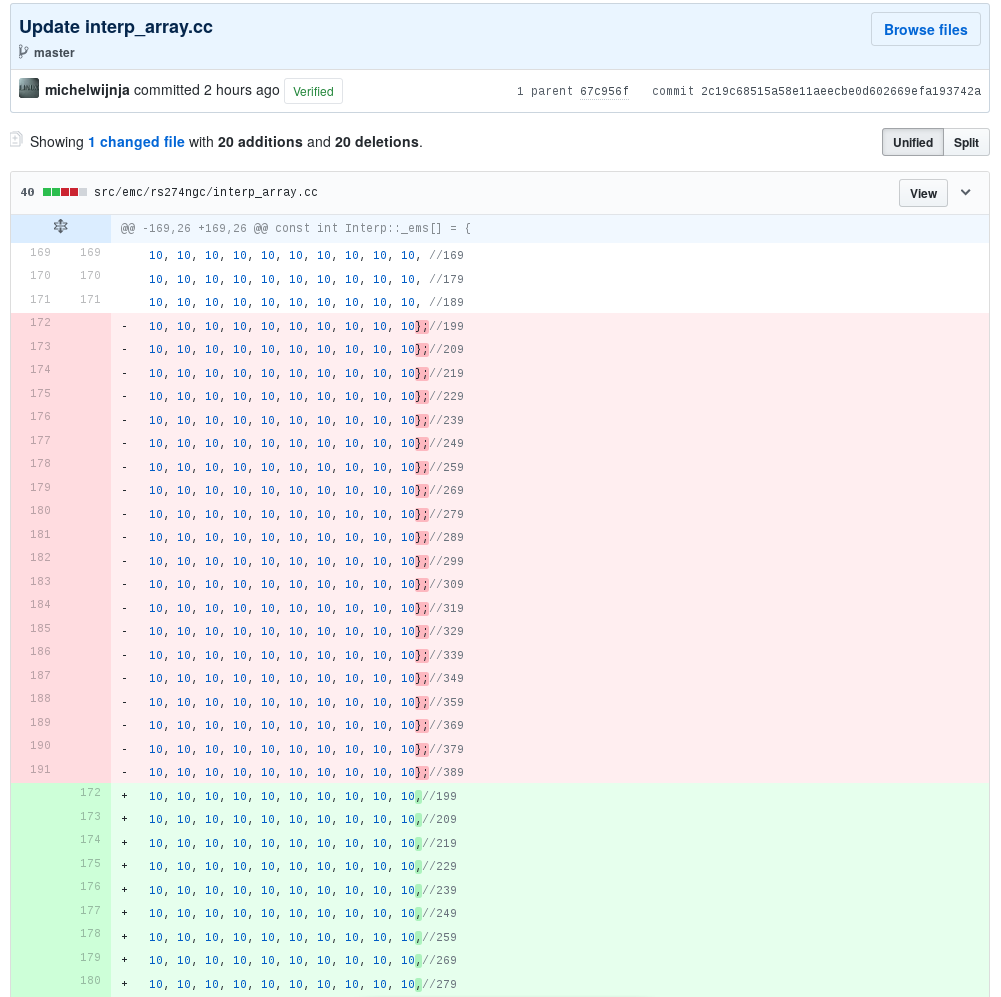Click the diffstat colored blocks indicator
This screenshot has height=997, width=1001.
tap(65, 192)
